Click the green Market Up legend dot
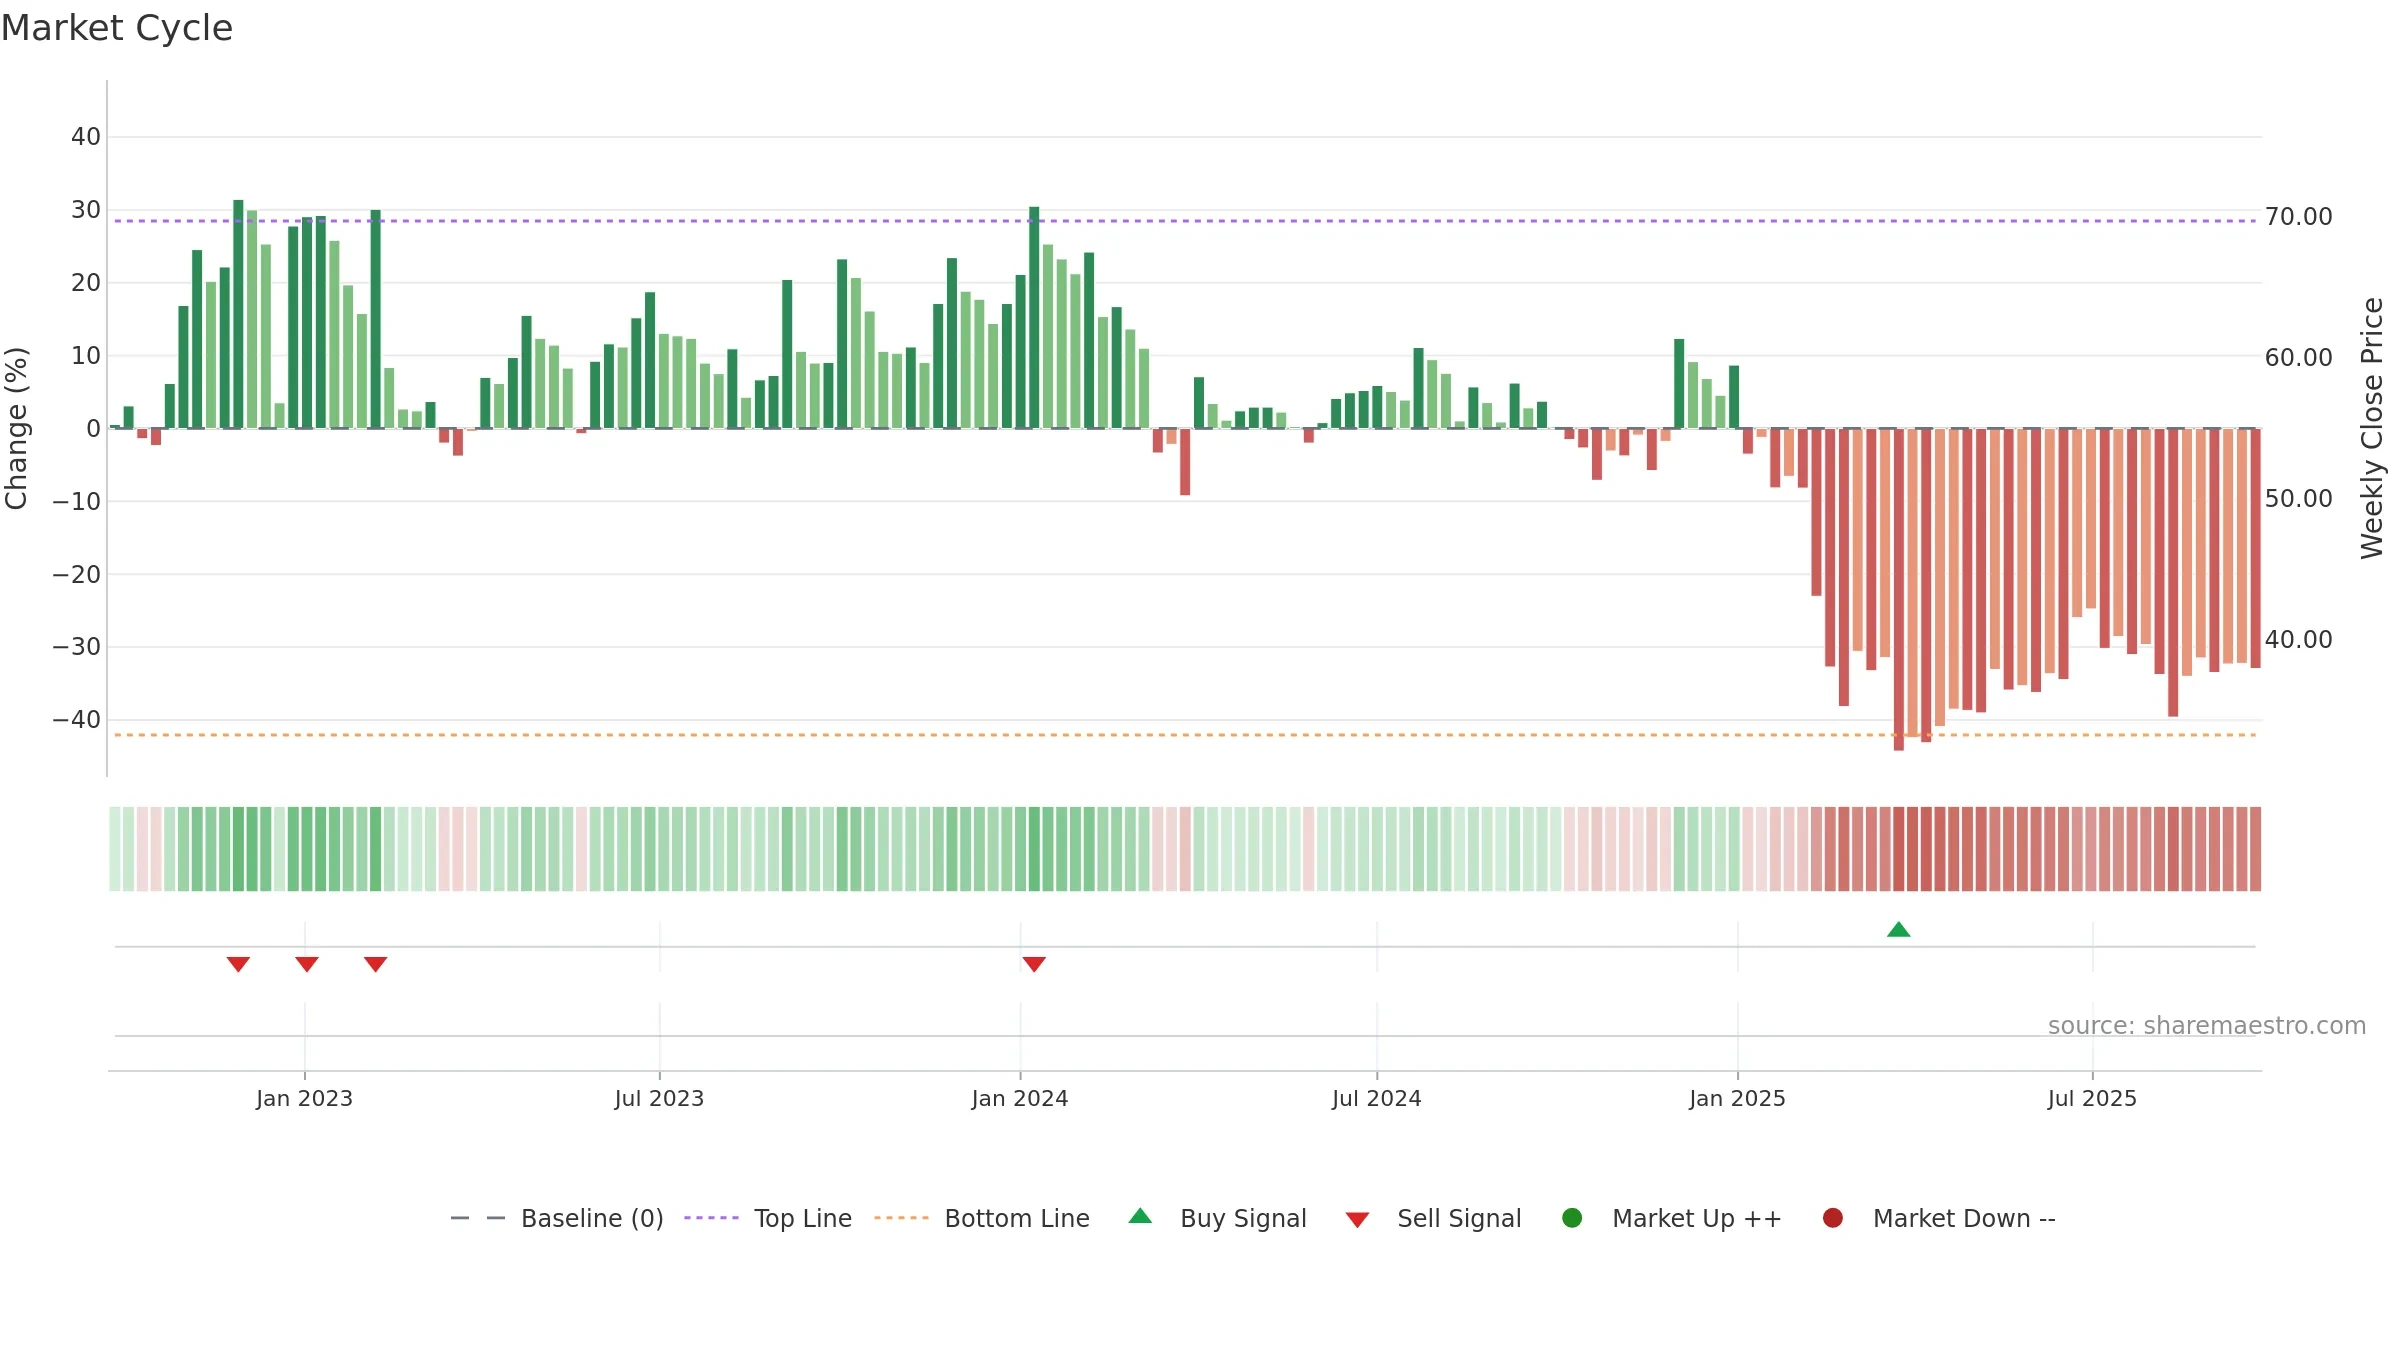Screen dimensions: 2400x1350 tap(1572, 1218)
